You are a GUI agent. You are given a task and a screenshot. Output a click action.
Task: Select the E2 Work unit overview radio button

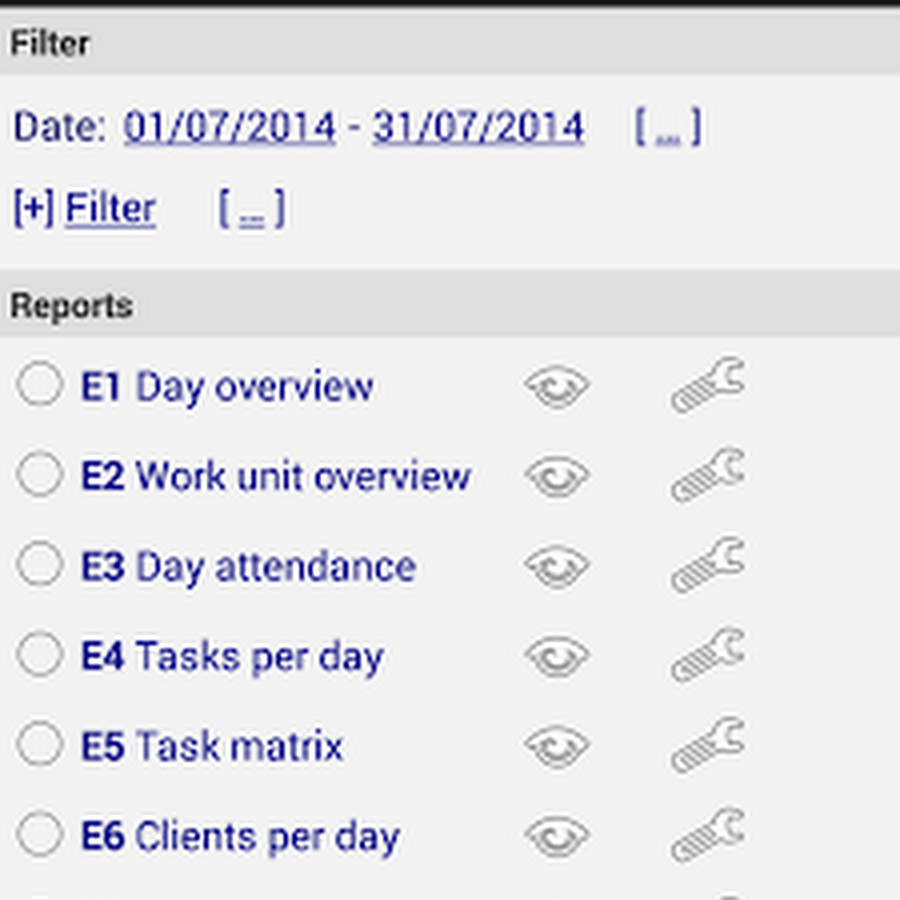point(40,475)
